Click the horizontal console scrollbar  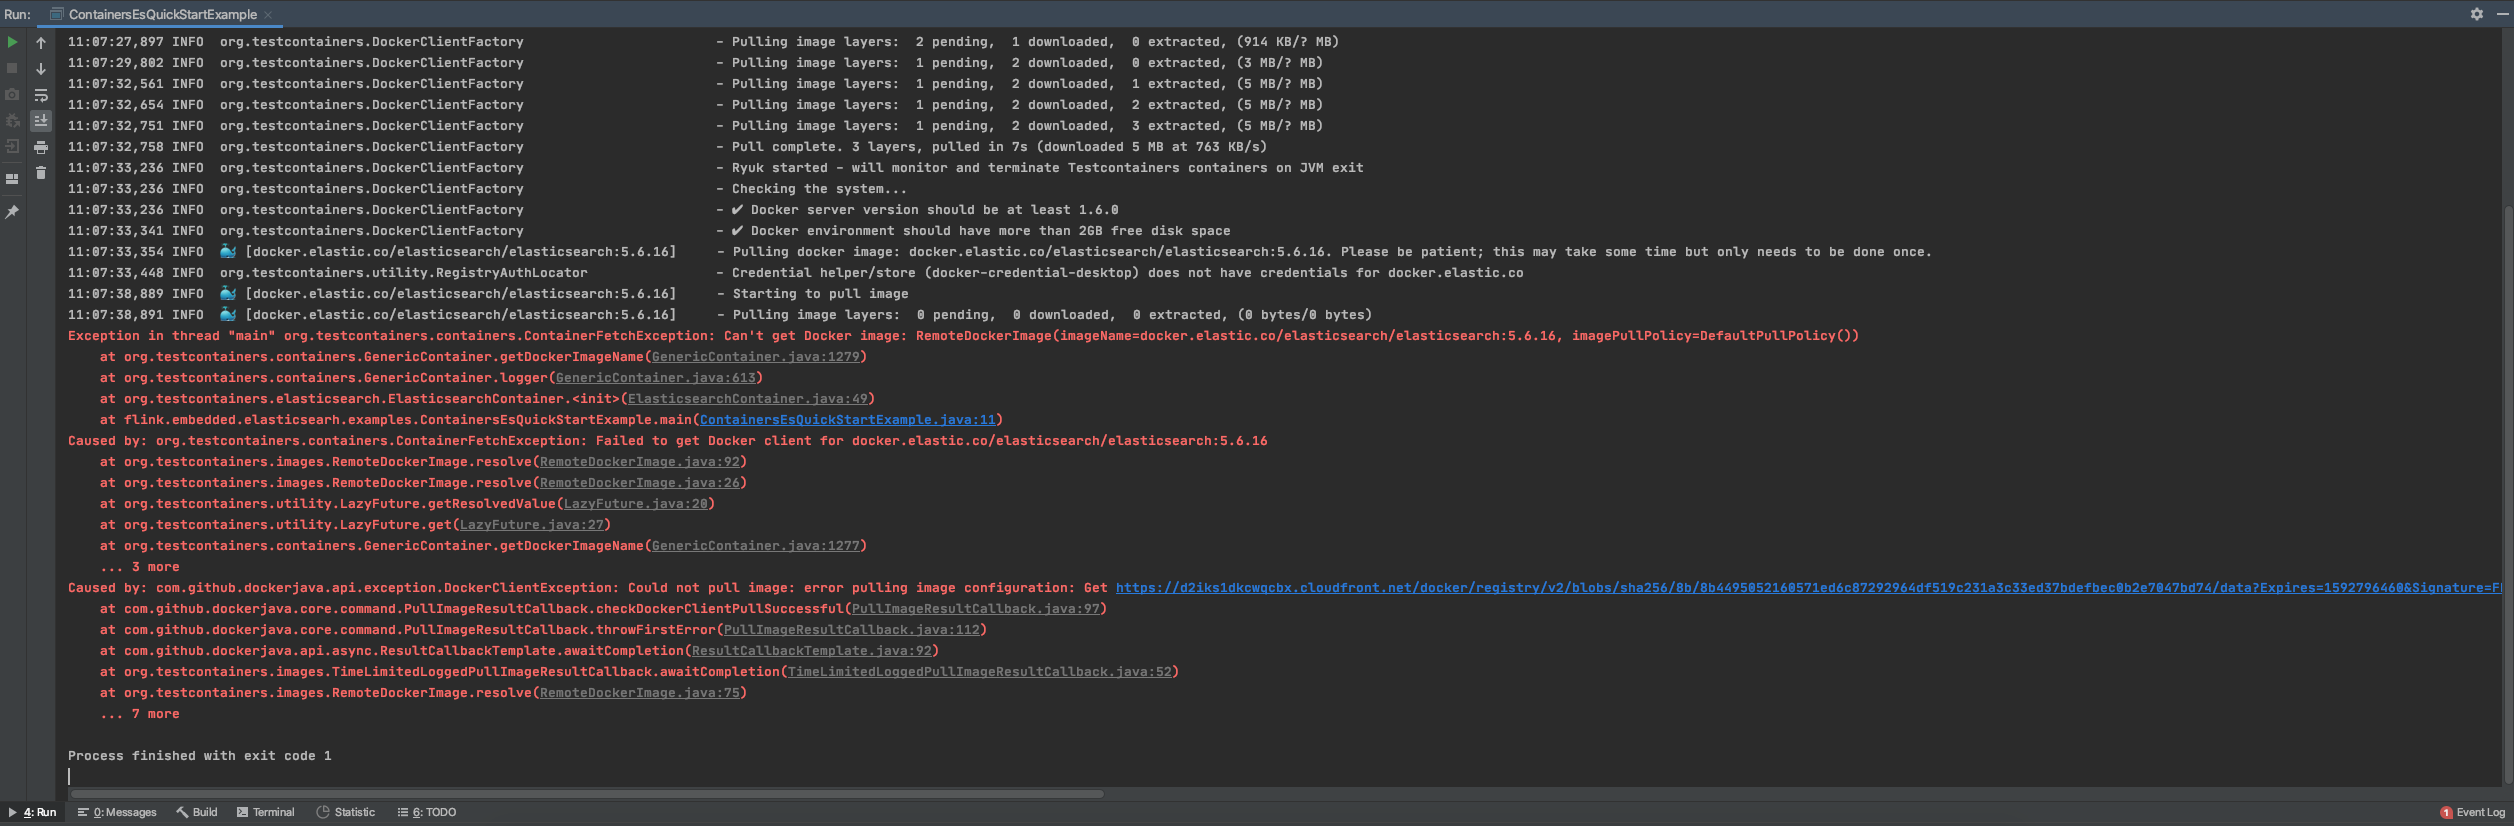click(x=586, y=794)
